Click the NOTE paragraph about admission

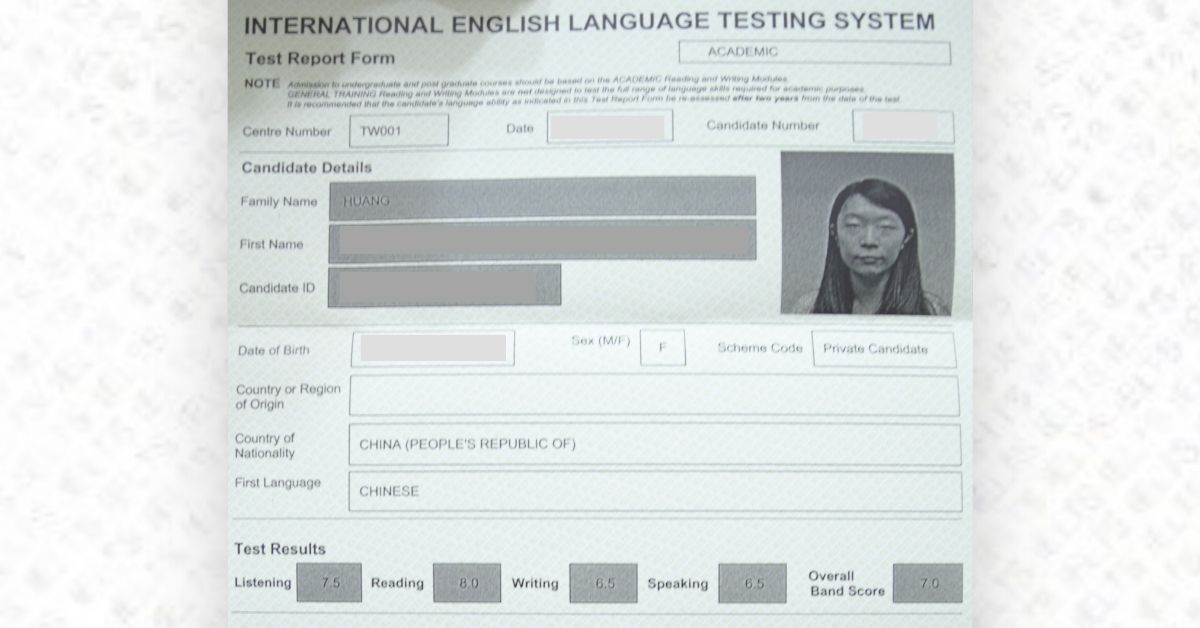[572, 90]
